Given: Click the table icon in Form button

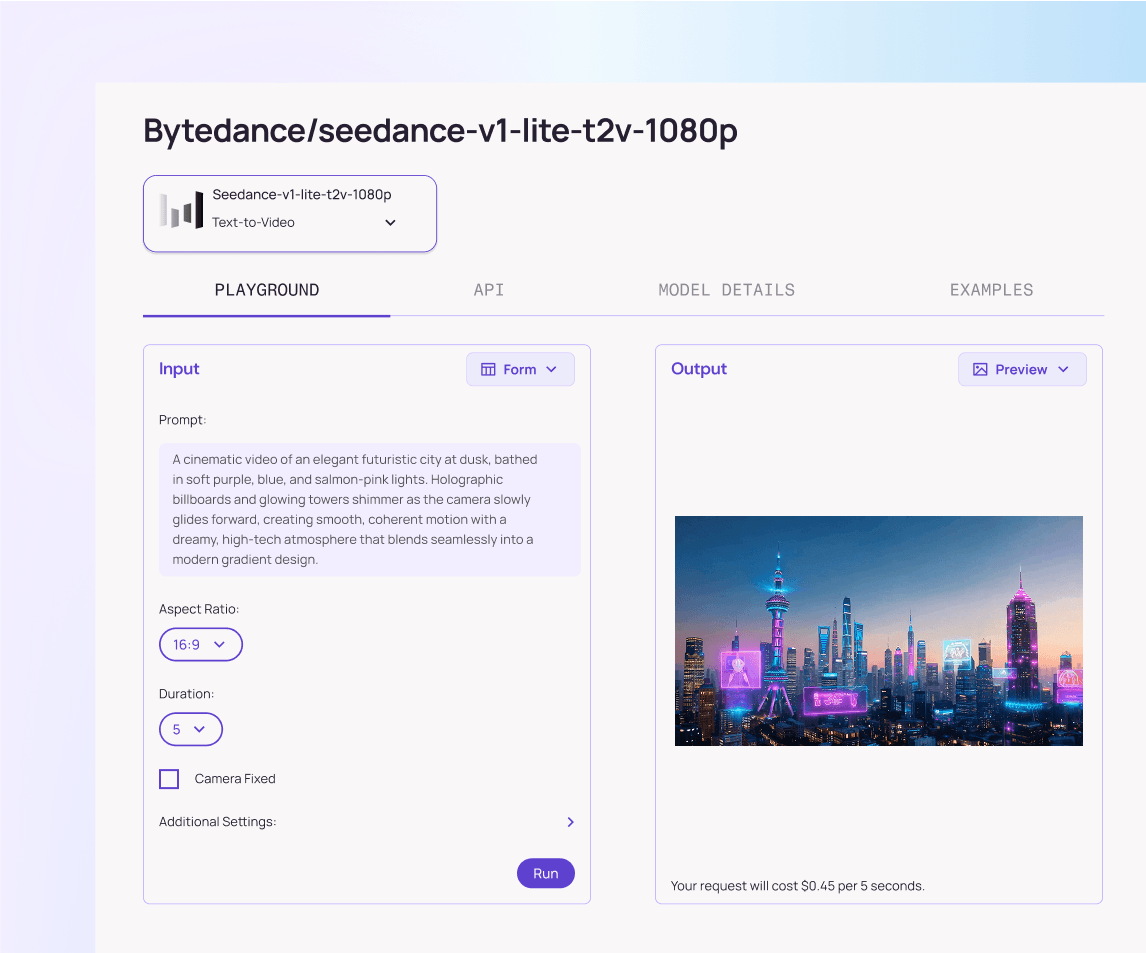Looking at the screenshot, I should (488, 369).
